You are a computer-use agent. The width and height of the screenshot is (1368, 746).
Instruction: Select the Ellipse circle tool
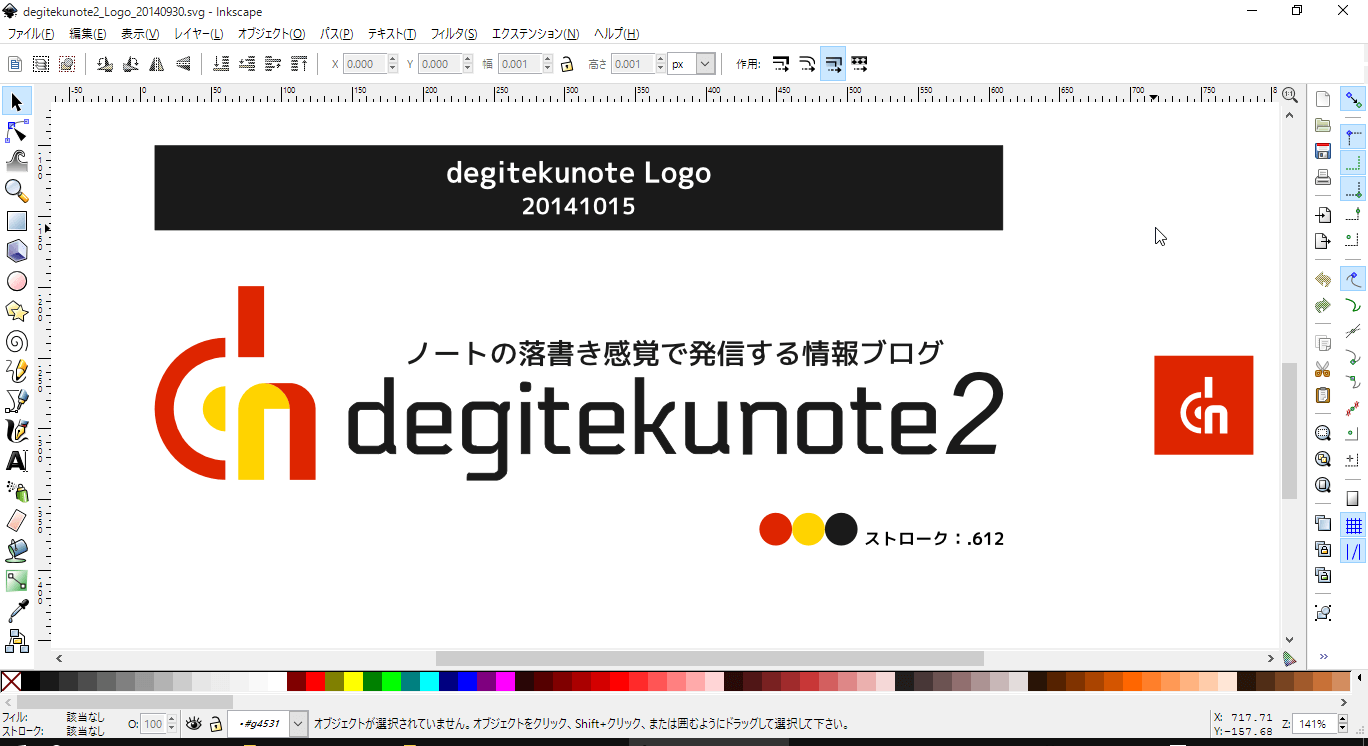click(17, 281)
